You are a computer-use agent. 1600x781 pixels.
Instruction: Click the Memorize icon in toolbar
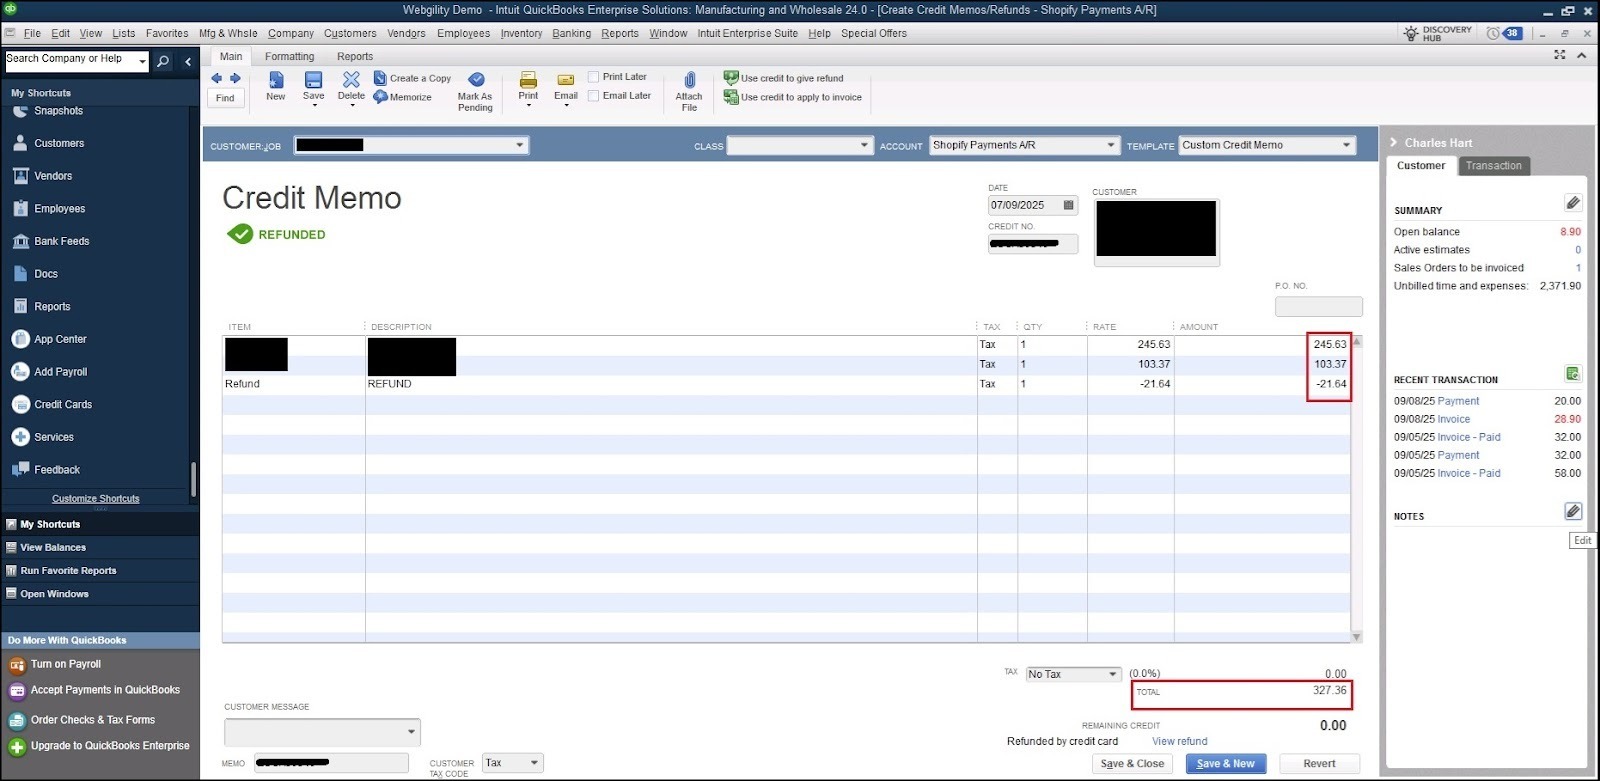tap(381, 97)
